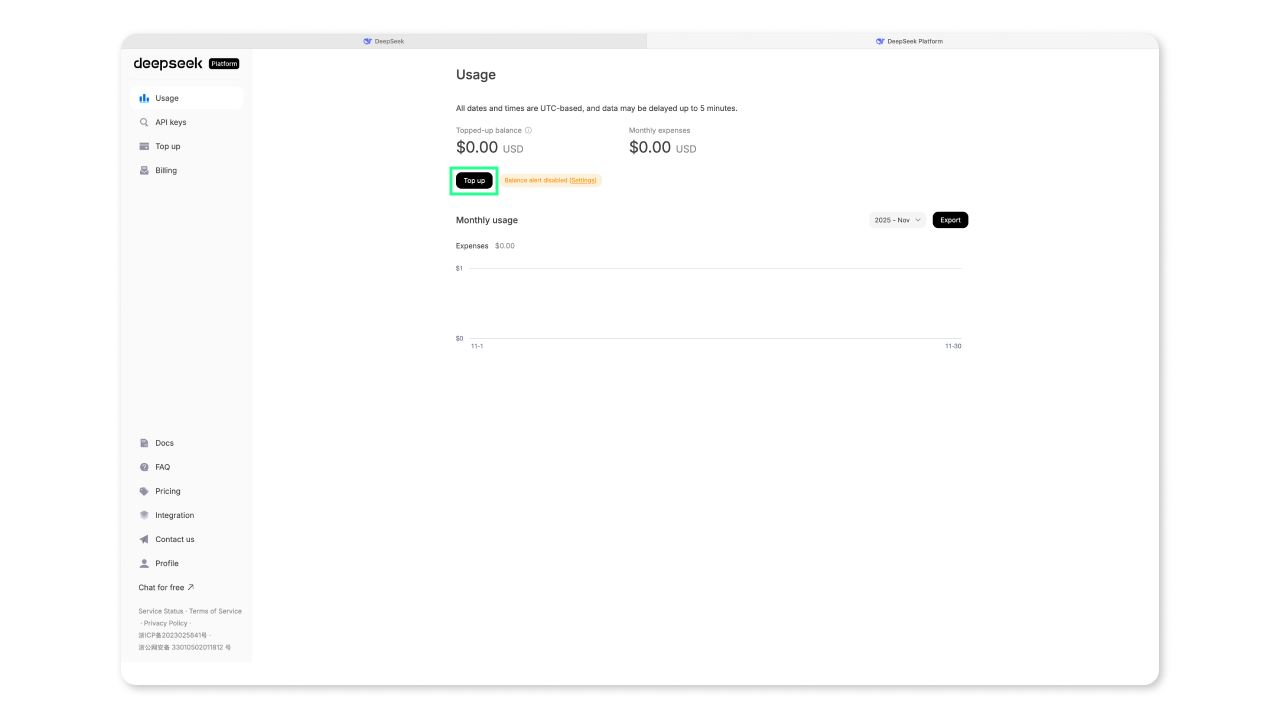Open the balance alert Settings link

point(583,181)
